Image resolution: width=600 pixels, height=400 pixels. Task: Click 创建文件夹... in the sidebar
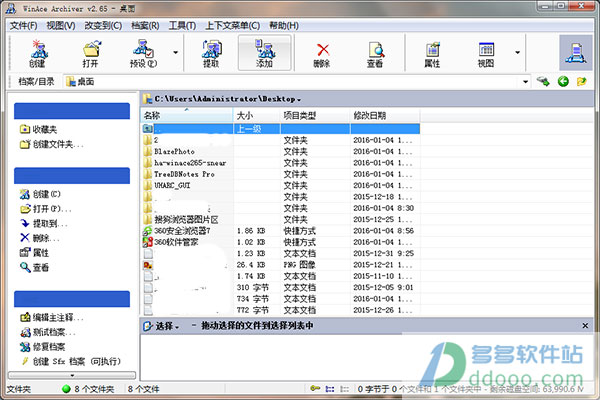pyautogui.click(x=52, y=144)
